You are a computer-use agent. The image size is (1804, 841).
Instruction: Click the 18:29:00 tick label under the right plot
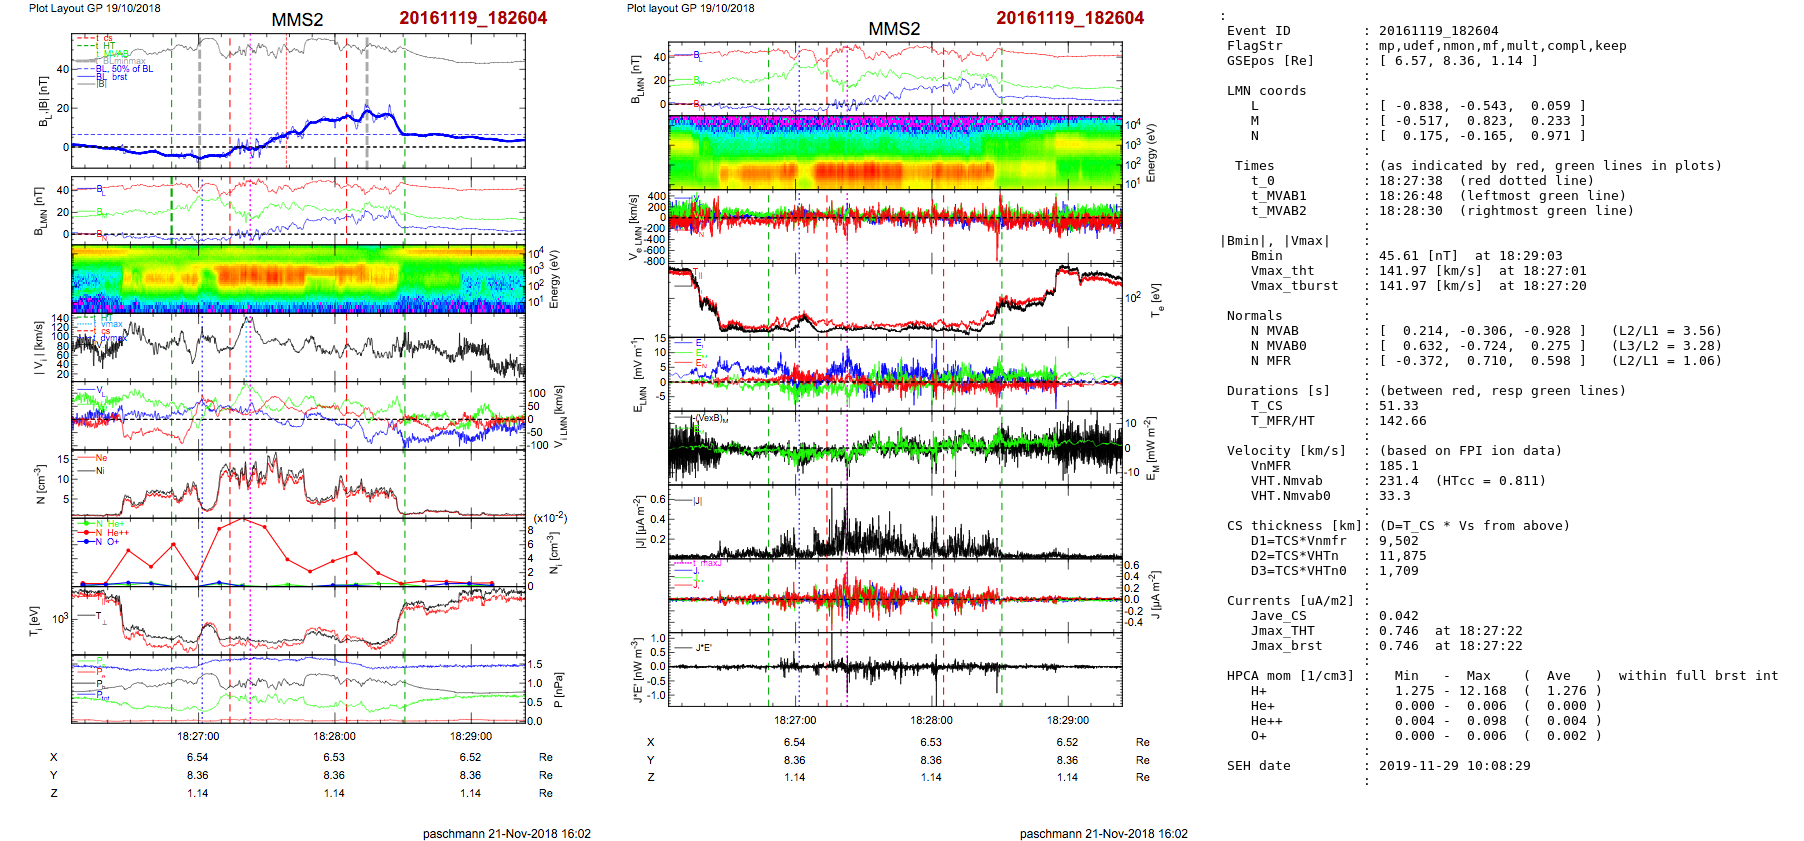click(x=1068, y=720)
